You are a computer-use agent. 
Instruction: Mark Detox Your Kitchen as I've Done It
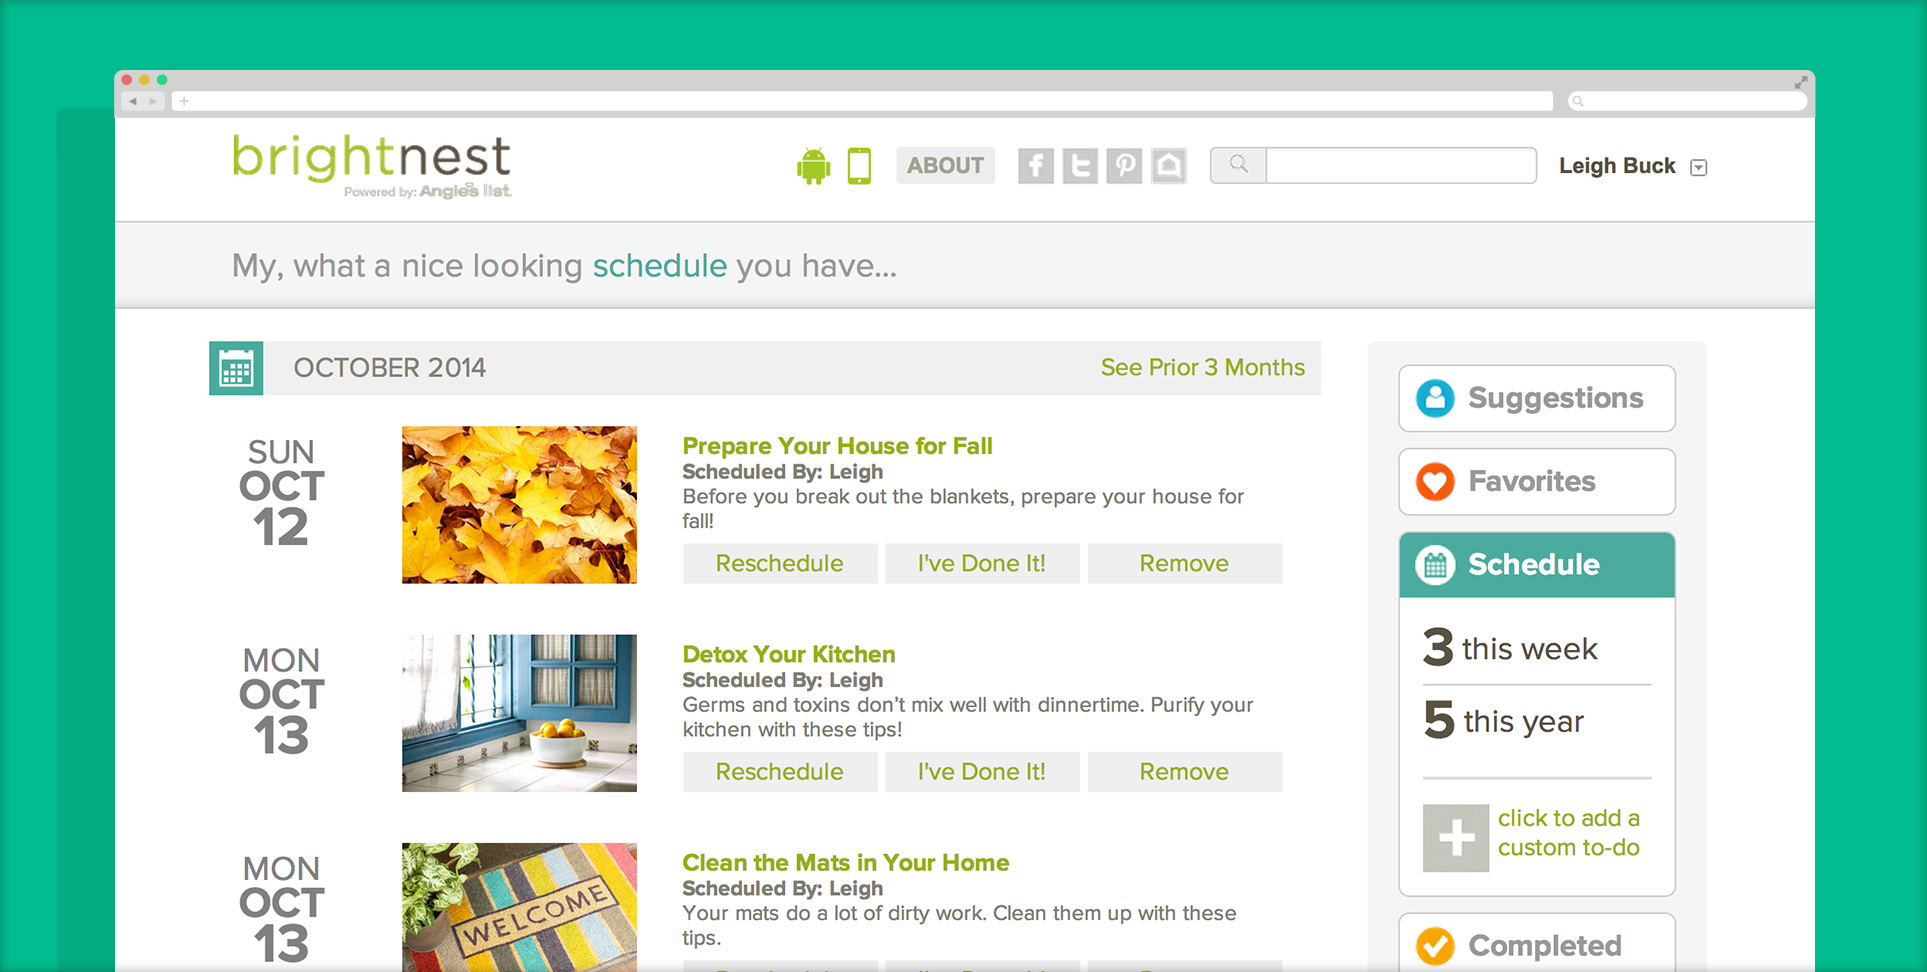tap(982, 772)
